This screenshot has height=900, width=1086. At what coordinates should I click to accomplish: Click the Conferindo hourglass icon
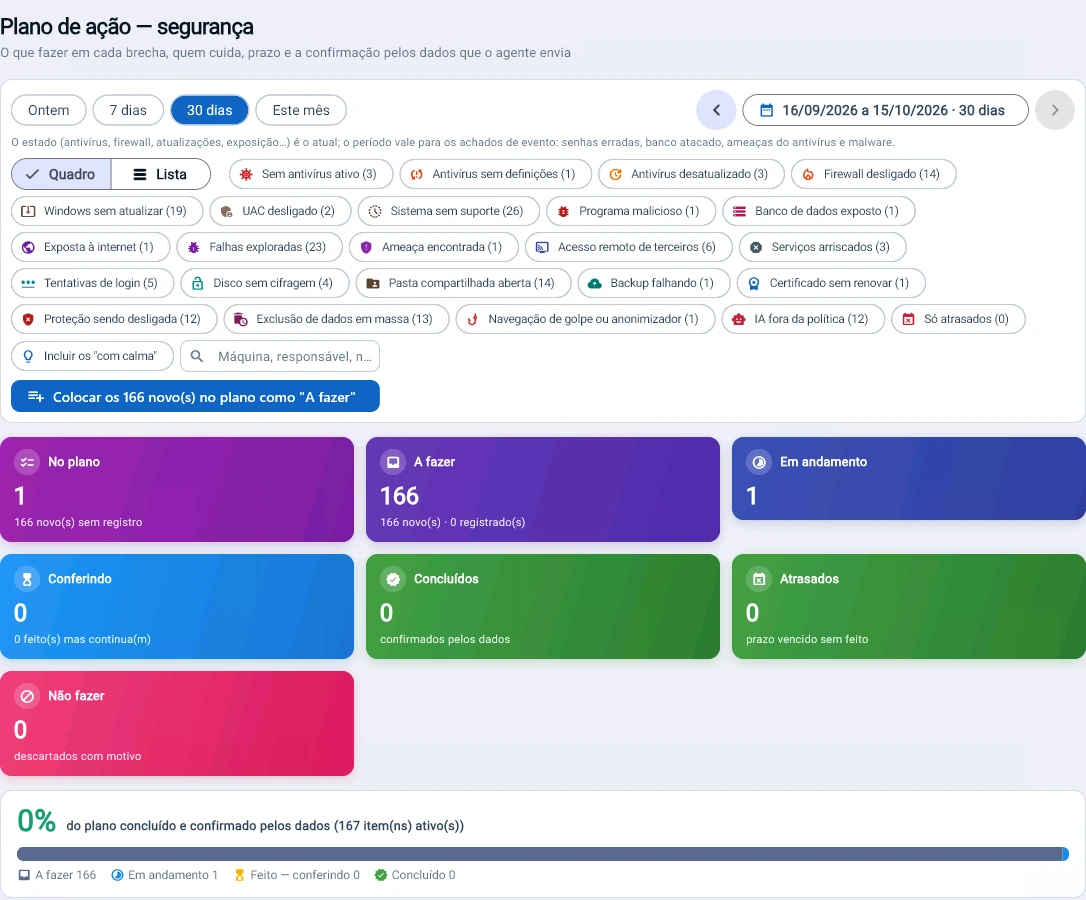pos(27,579)
